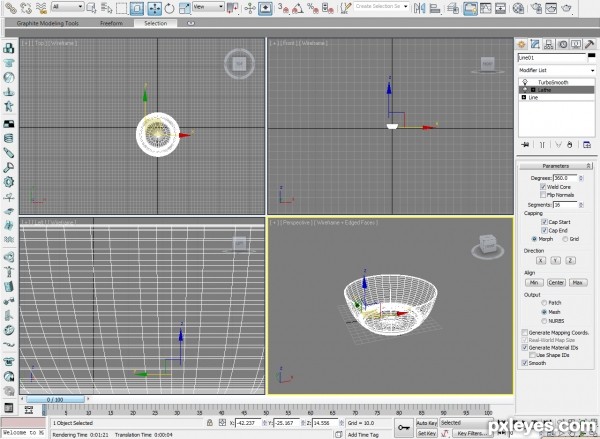
Task: Click Configure Modifier Sets icon
Action: pos(587,145)
